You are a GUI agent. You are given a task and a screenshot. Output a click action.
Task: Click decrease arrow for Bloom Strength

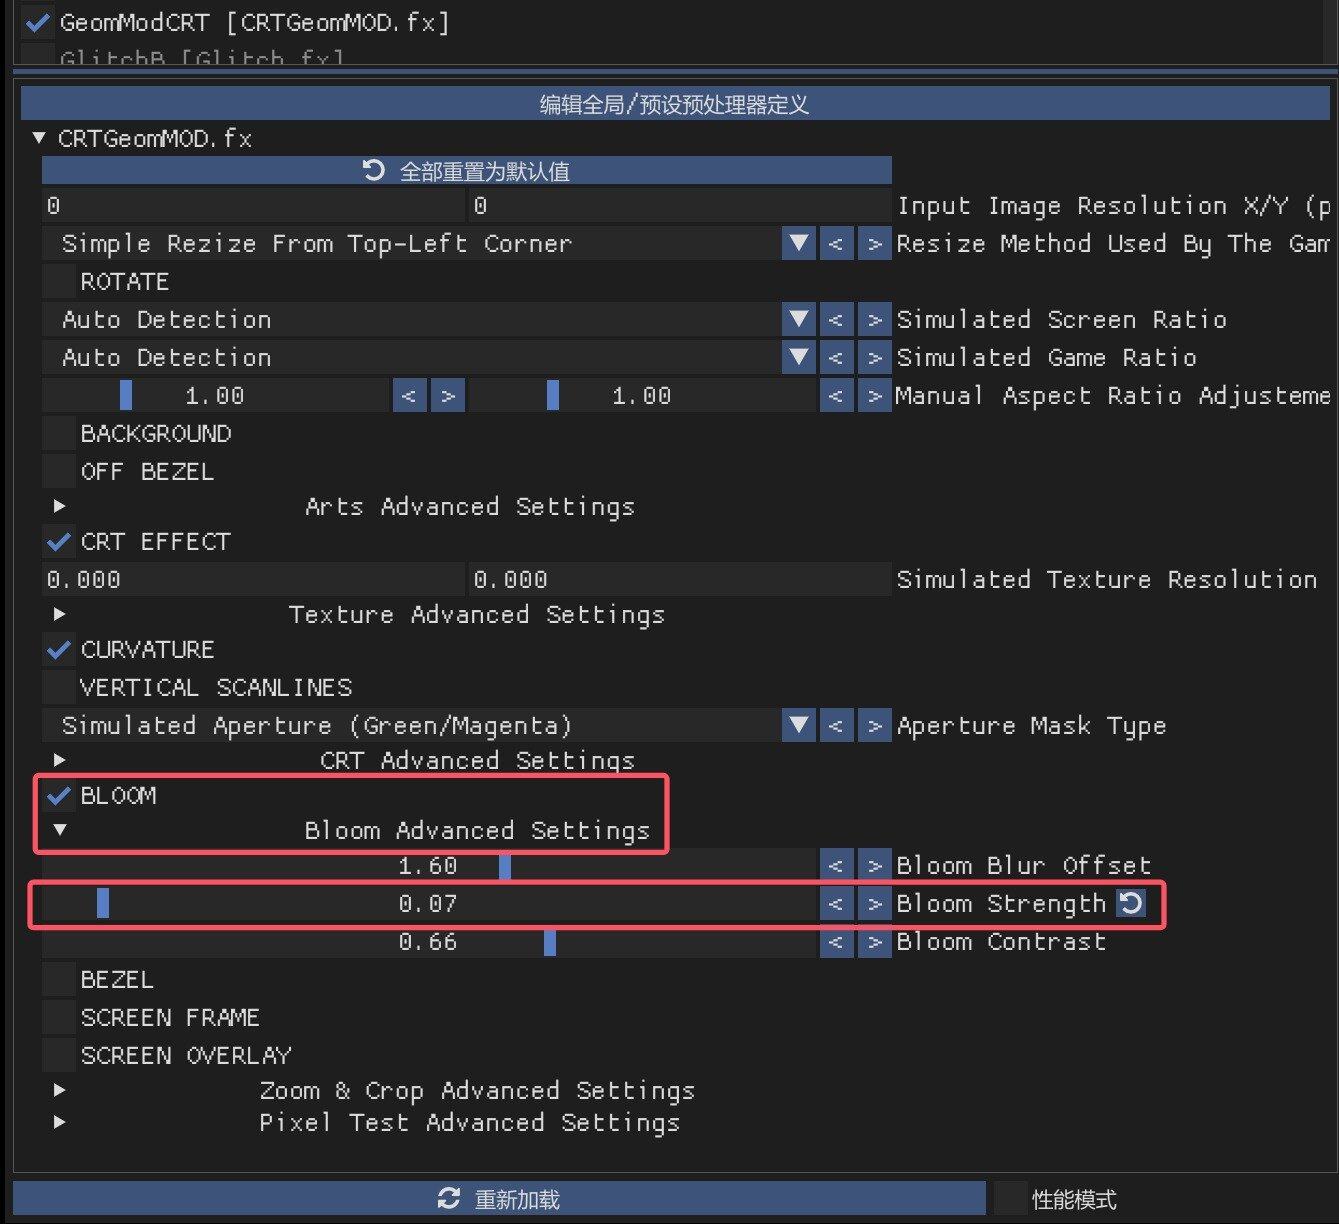coord(836,904)
